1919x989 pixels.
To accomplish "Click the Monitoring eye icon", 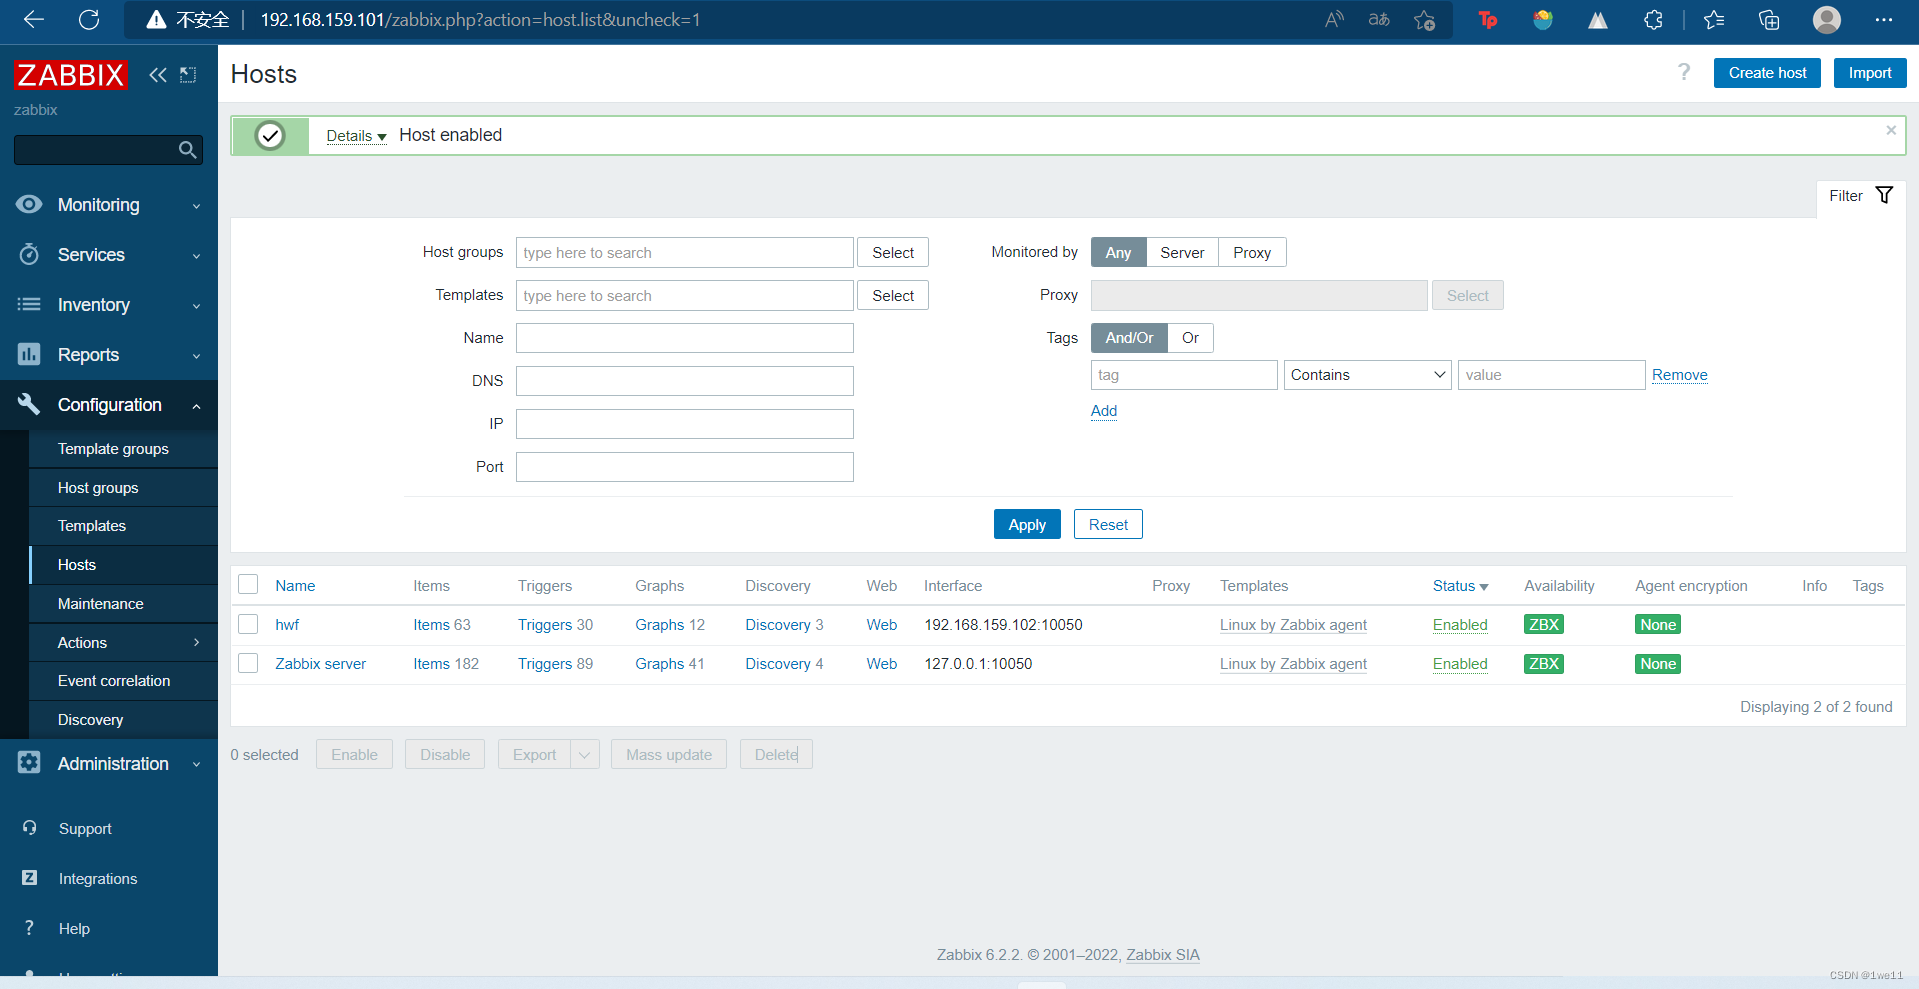I will 29,204.
